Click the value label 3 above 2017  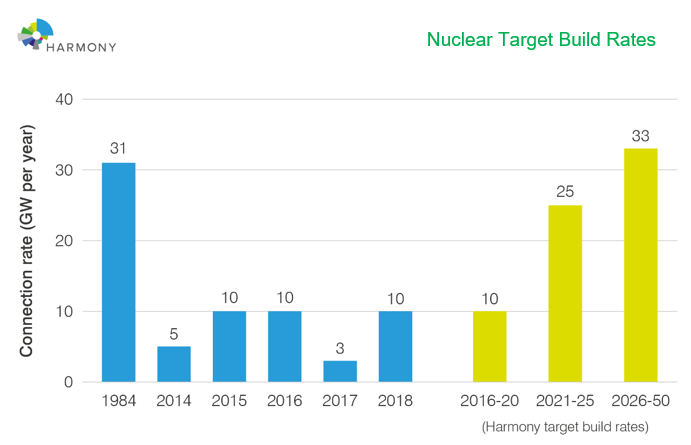pyautogui.click(x=340, y=347)
